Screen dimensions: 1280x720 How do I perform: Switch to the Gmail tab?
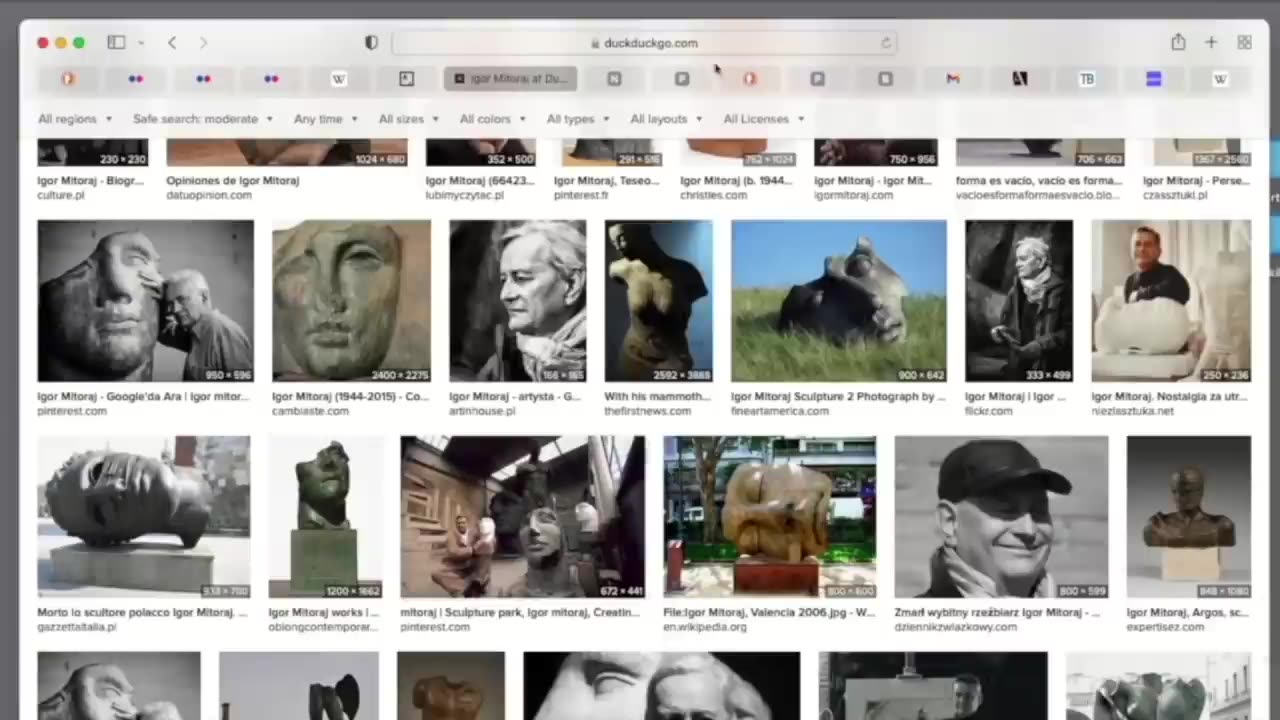pyautogui.click(x=952, y=78)
